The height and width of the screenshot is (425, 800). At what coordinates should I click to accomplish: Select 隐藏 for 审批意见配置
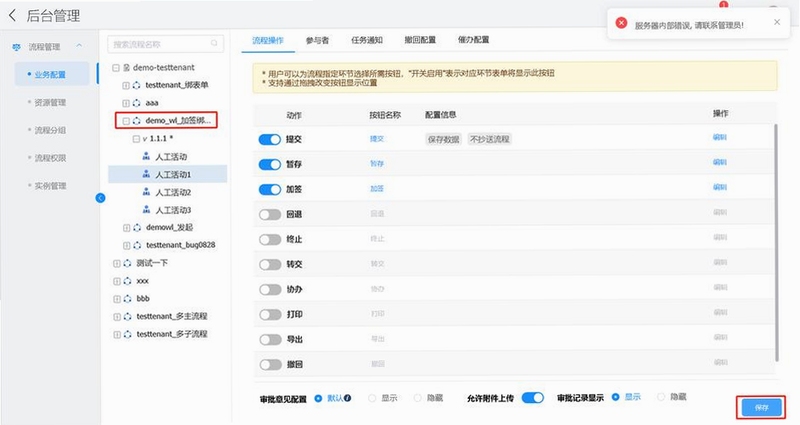[x=418, y=398]
